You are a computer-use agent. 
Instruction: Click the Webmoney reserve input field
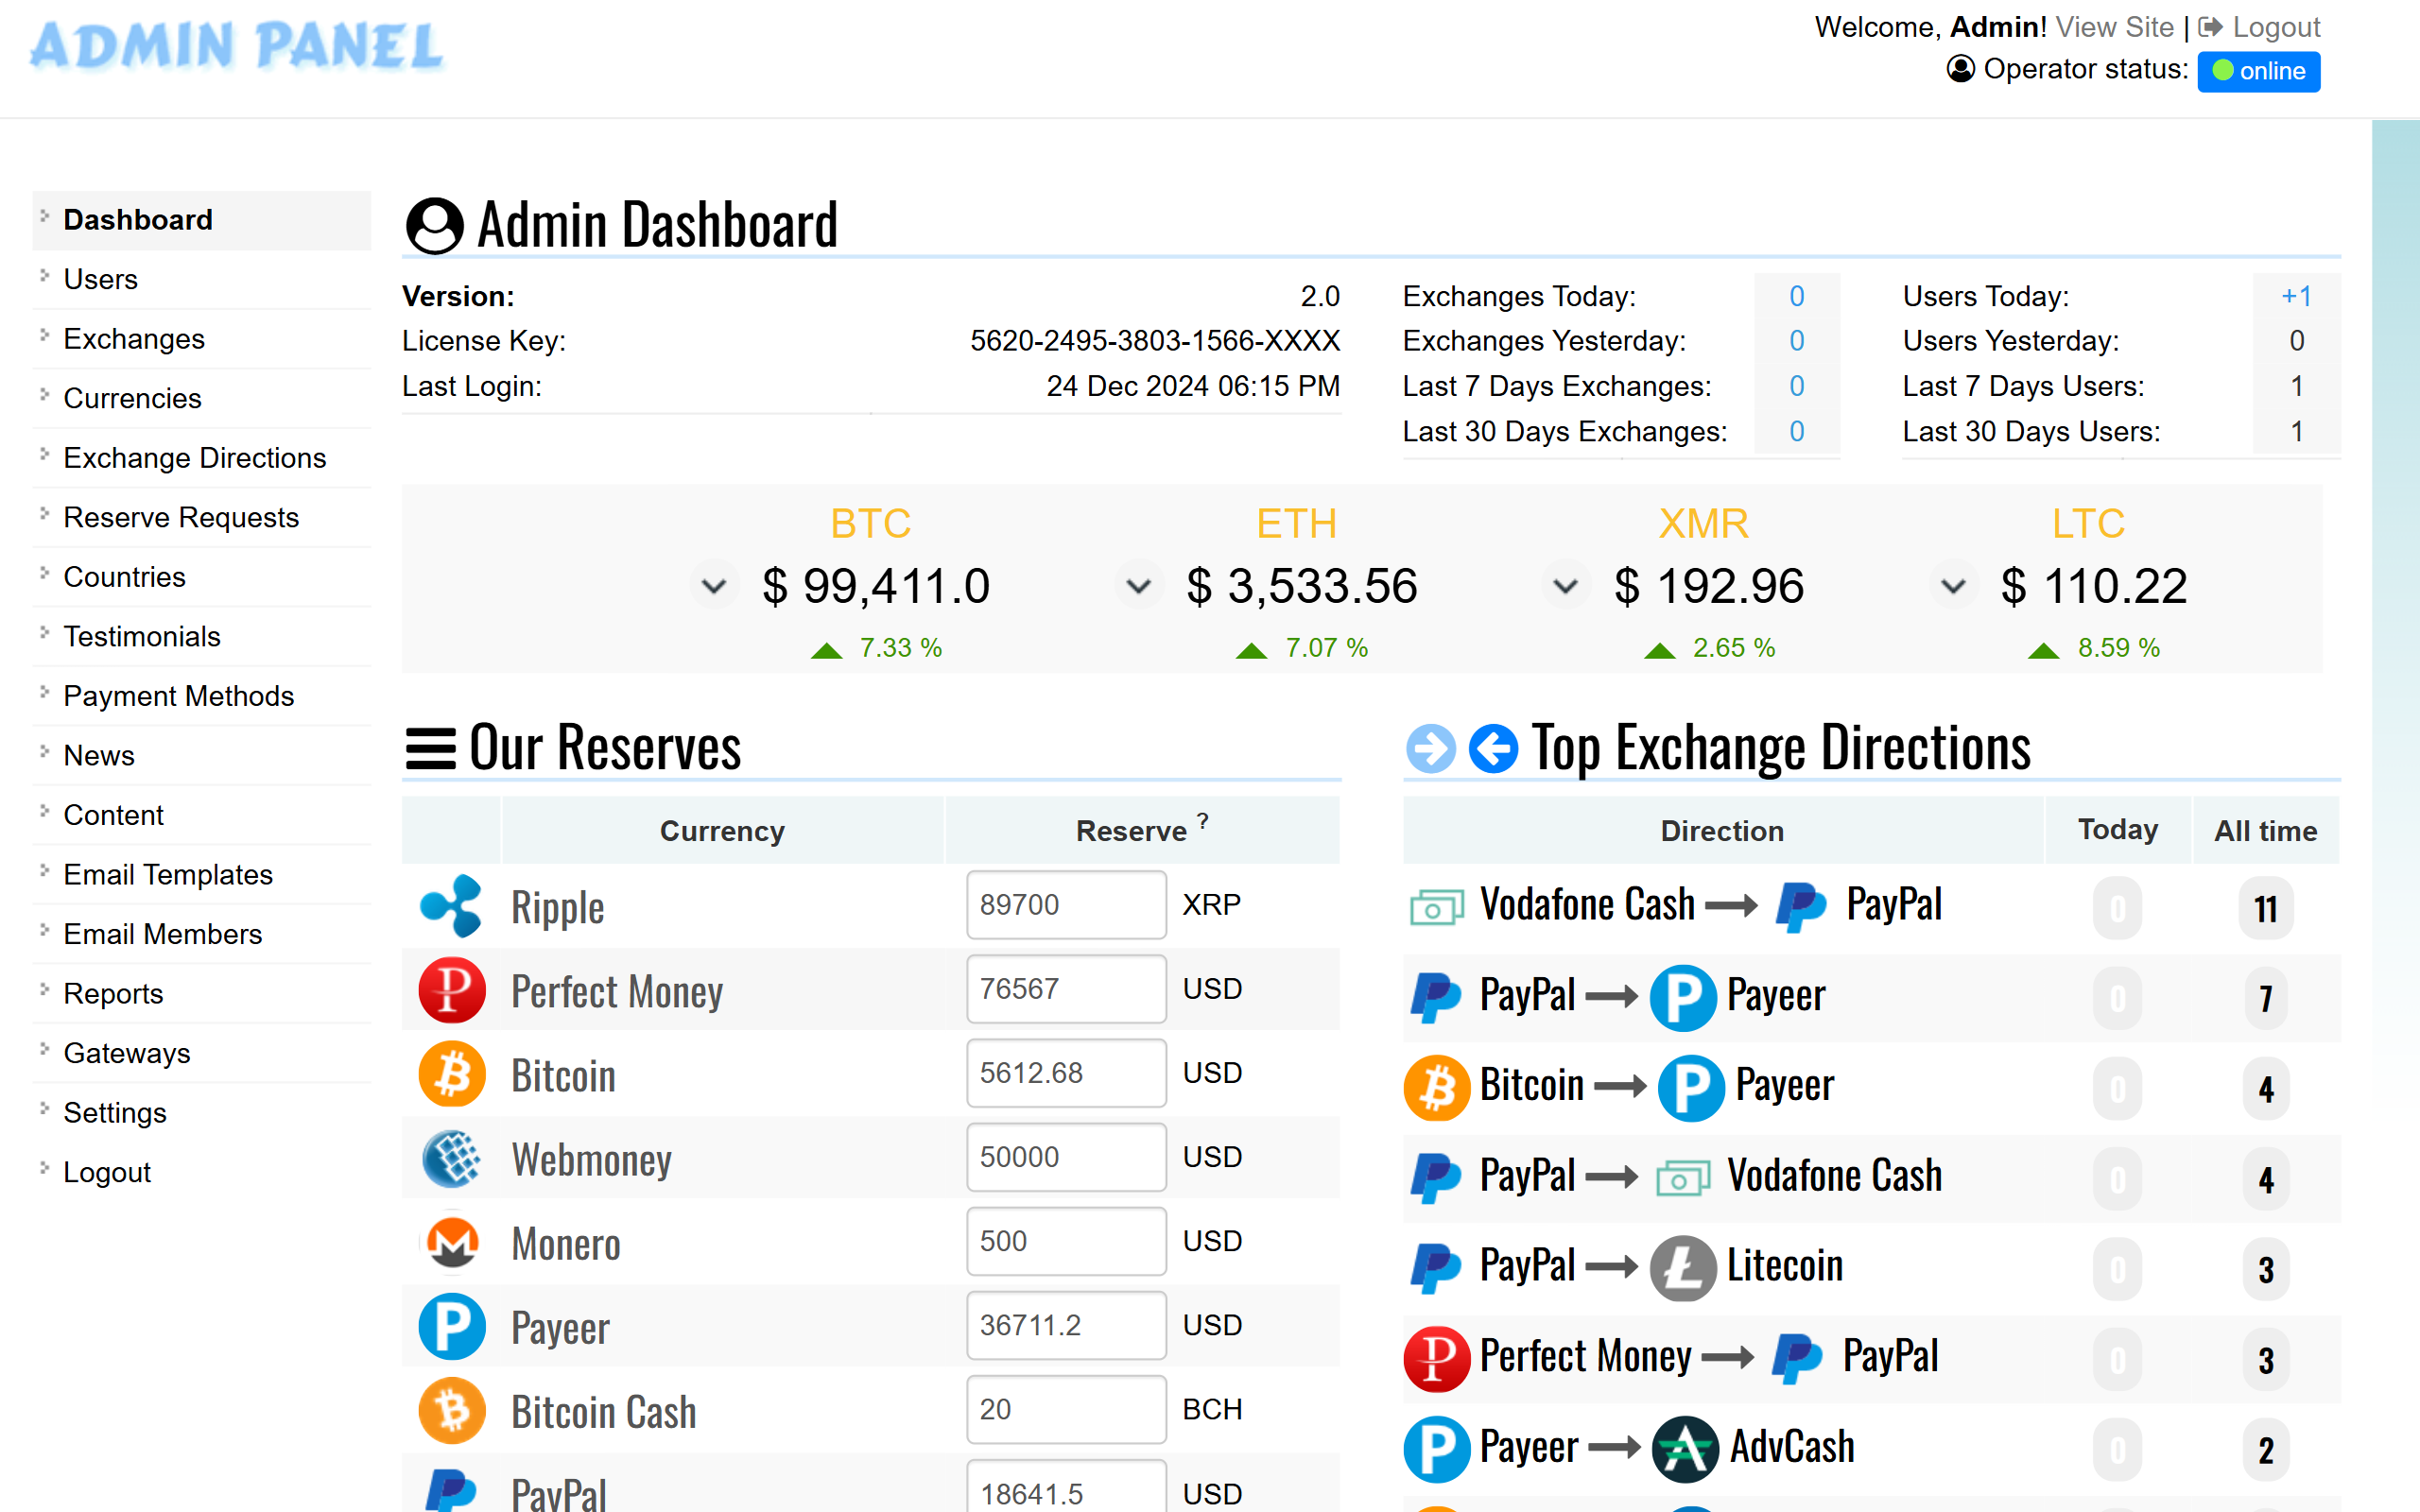click(1066, 1156)
